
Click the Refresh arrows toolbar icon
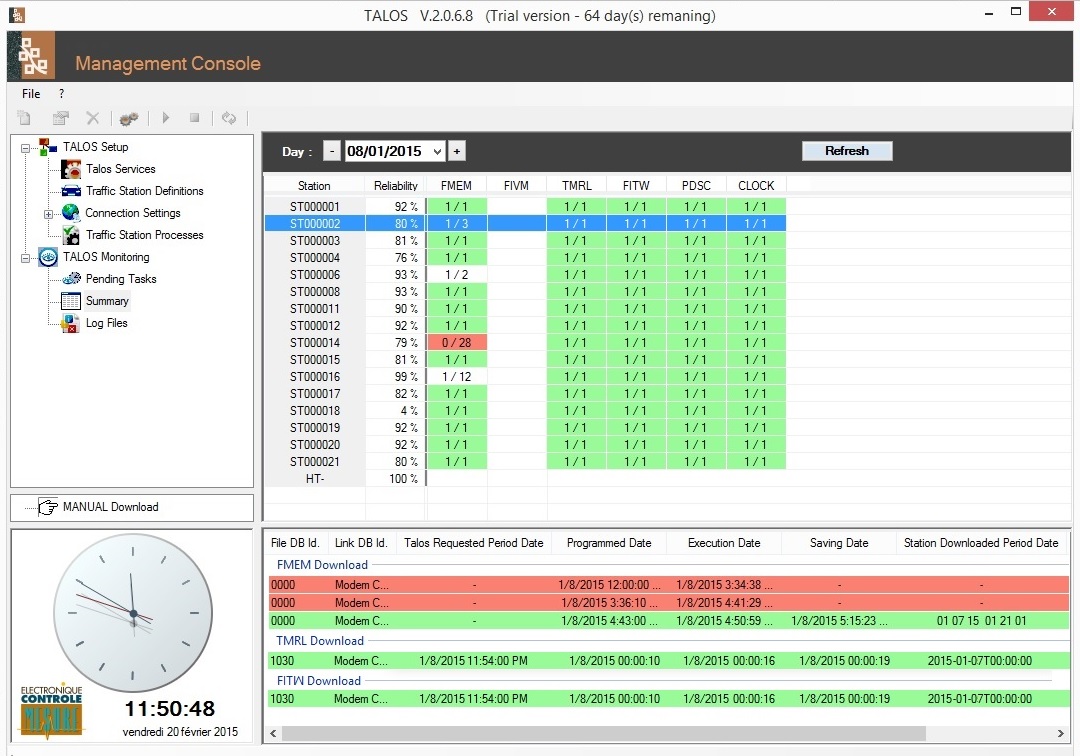click(229, 118)
